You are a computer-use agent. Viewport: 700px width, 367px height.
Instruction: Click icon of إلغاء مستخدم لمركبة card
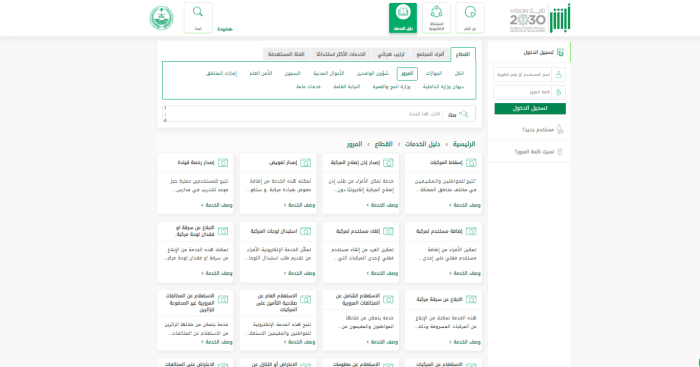(388, 231)
